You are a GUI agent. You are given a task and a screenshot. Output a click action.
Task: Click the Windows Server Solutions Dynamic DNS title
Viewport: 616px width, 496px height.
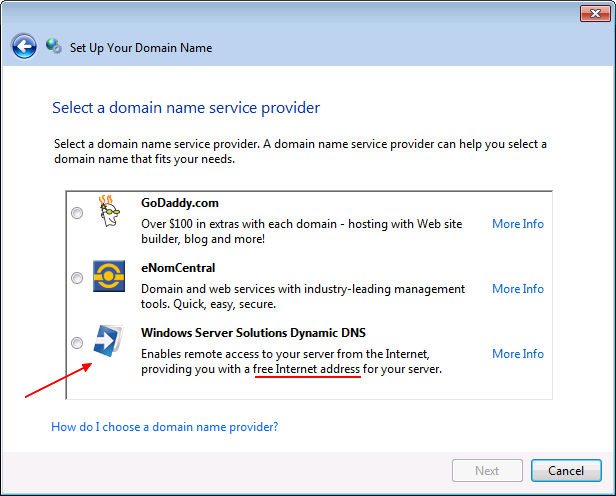coord(260,333)
